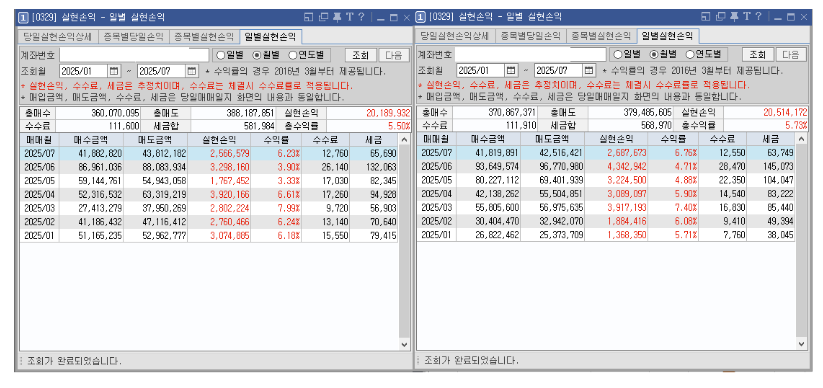Select 일별 radio in the right window
The width and height of the screenshot is (823, 388).
point(626,55)
